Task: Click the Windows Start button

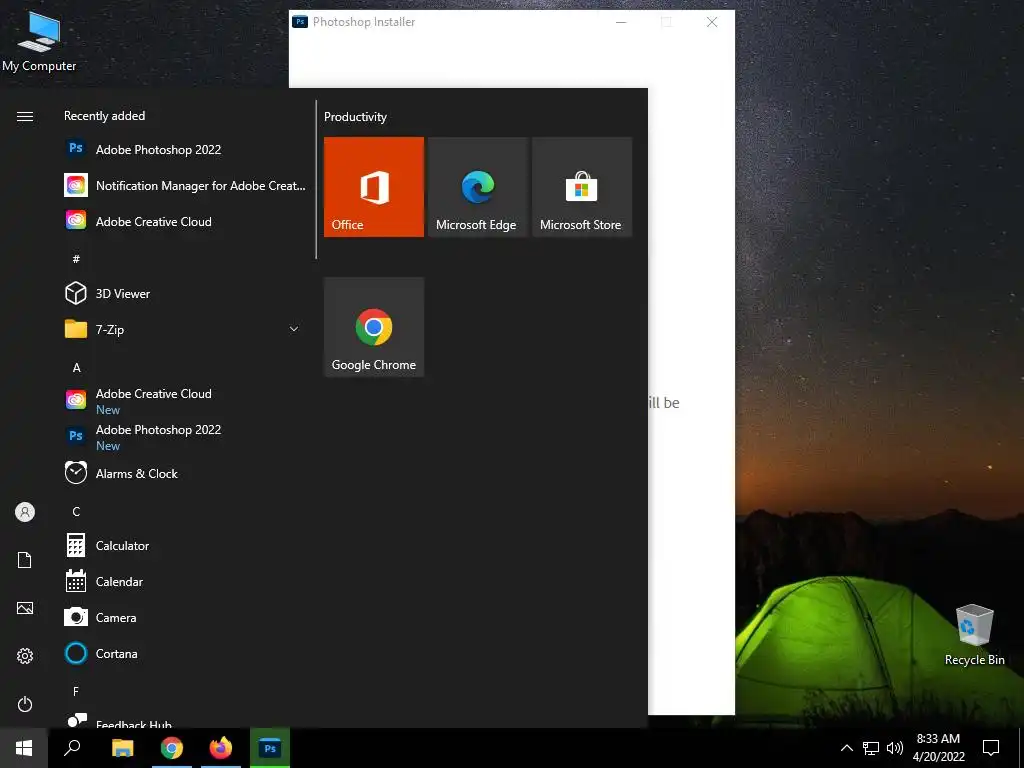Action: pyautogui.click(x=24, y=748)
